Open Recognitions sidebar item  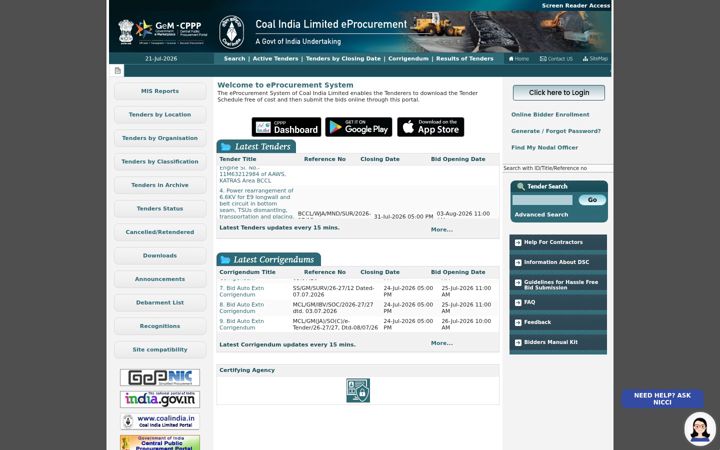[160, 326]
